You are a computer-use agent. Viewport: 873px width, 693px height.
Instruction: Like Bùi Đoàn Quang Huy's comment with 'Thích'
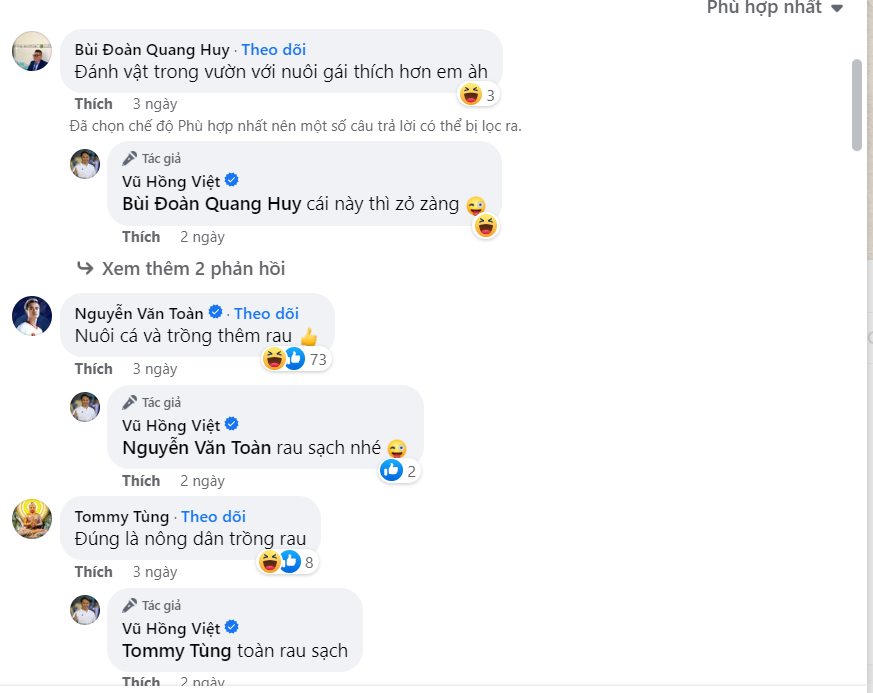(94, 104)
